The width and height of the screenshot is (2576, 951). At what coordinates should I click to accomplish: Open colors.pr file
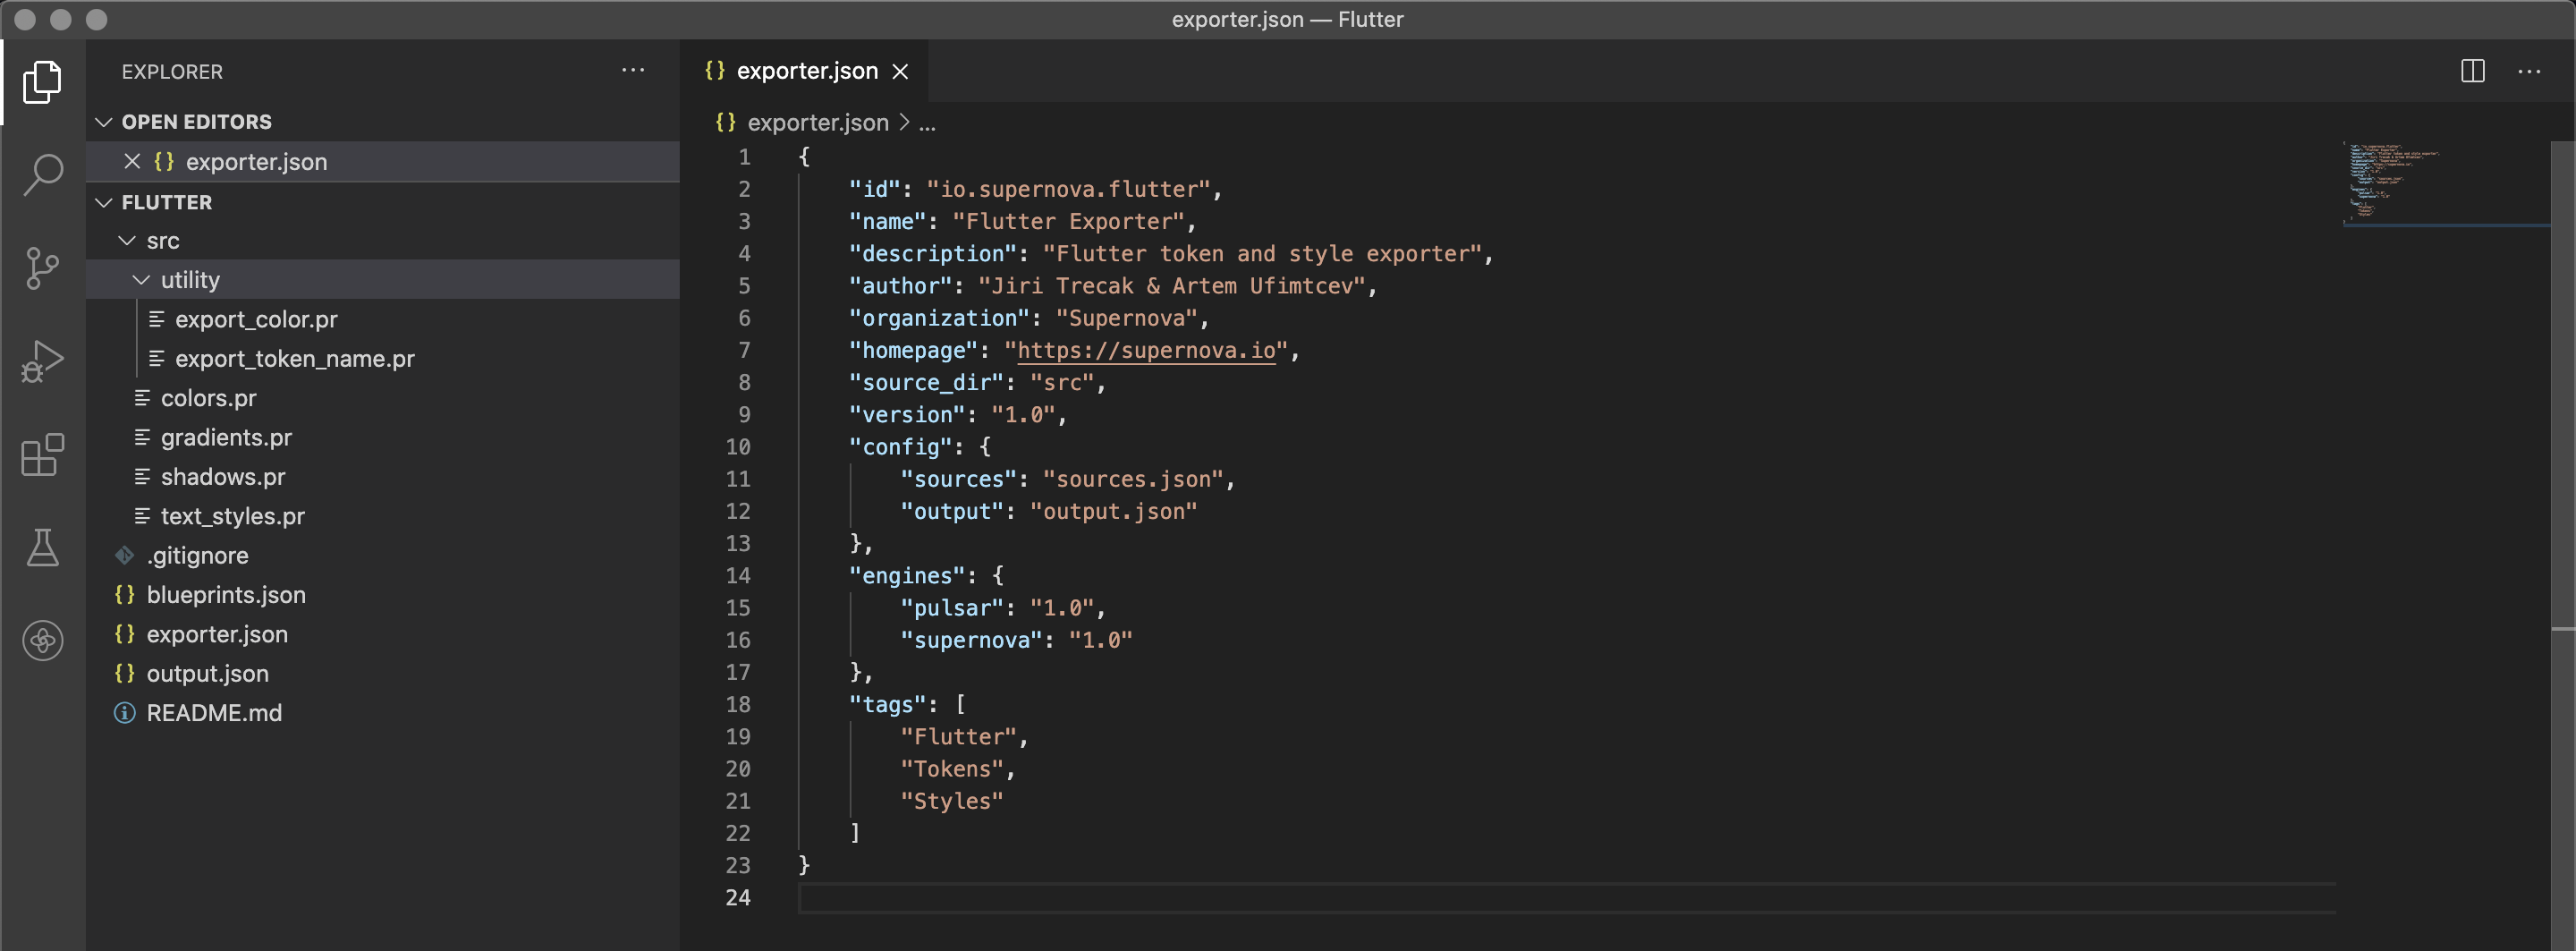click(209, 398)
